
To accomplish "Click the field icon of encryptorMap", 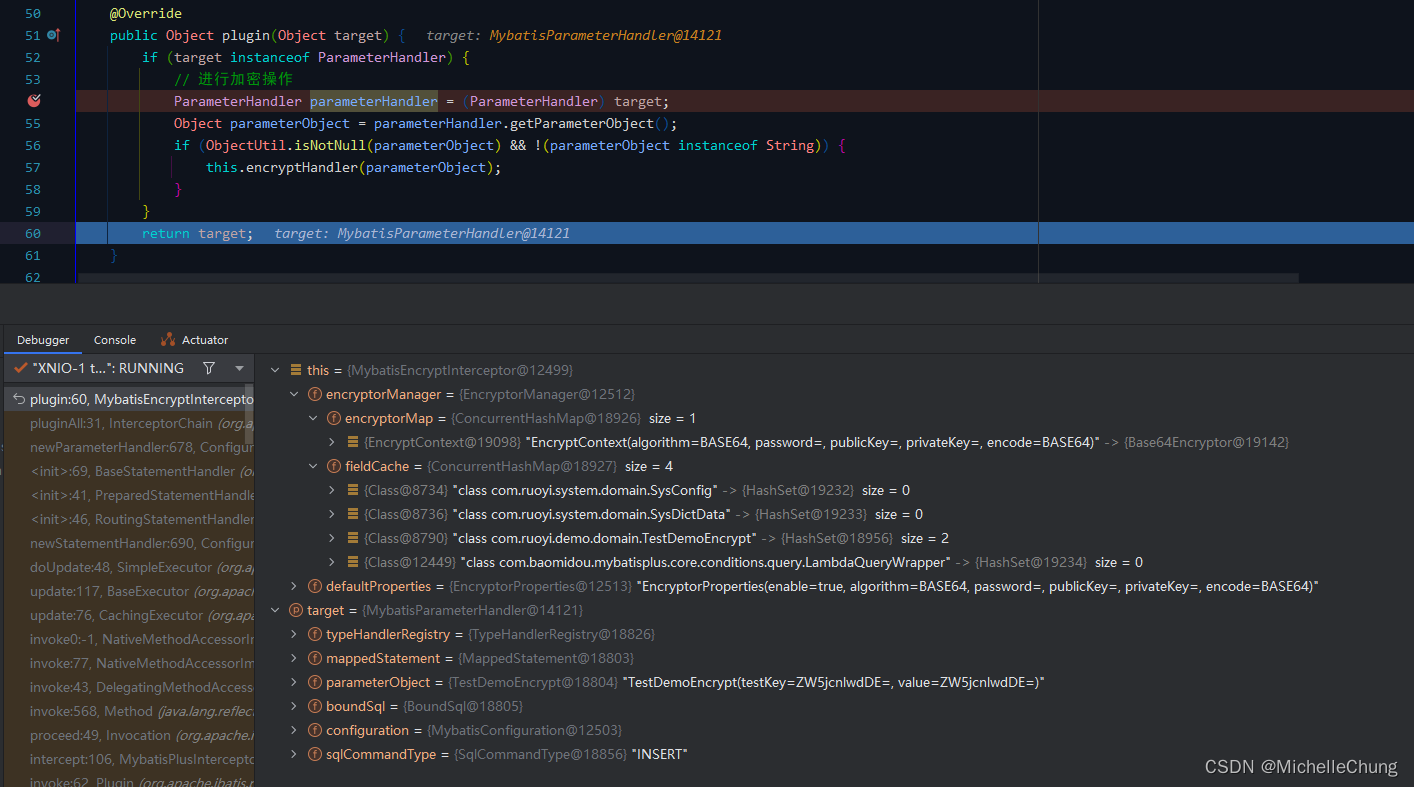I will tap(334, 418).
